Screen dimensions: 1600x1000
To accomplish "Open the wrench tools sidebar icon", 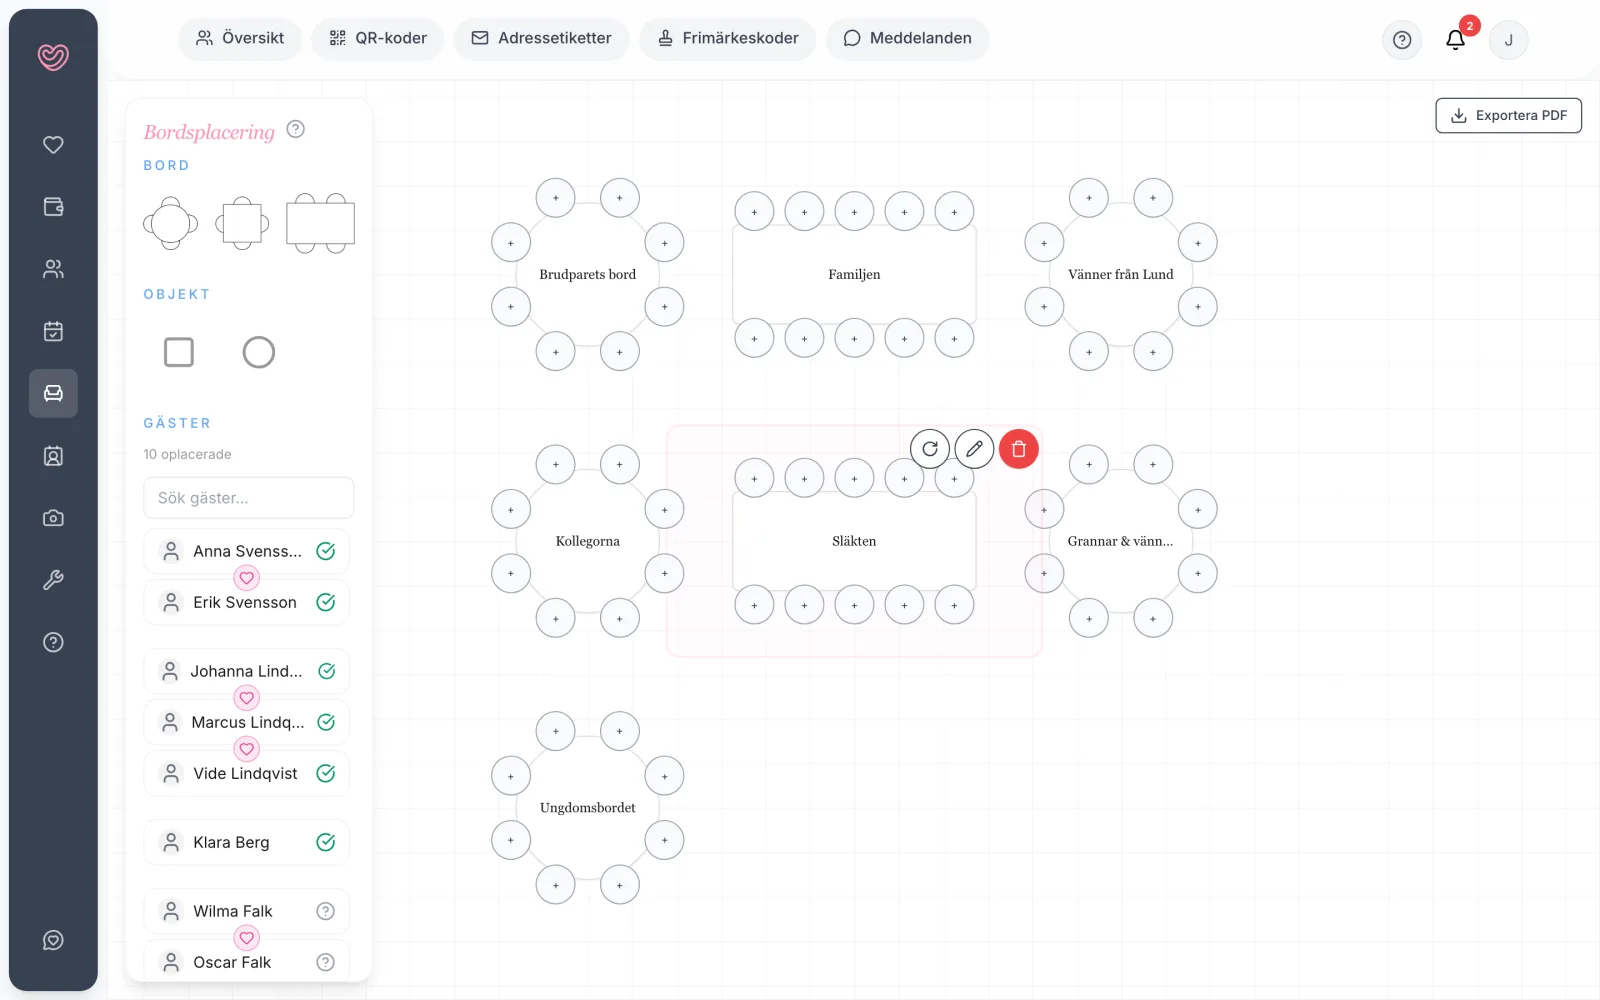I will pos(53,580).
